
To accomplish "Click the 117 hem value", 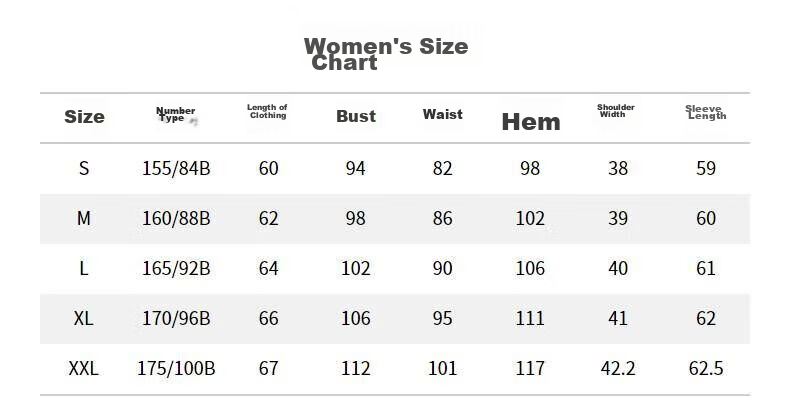I will click(530, 368).
